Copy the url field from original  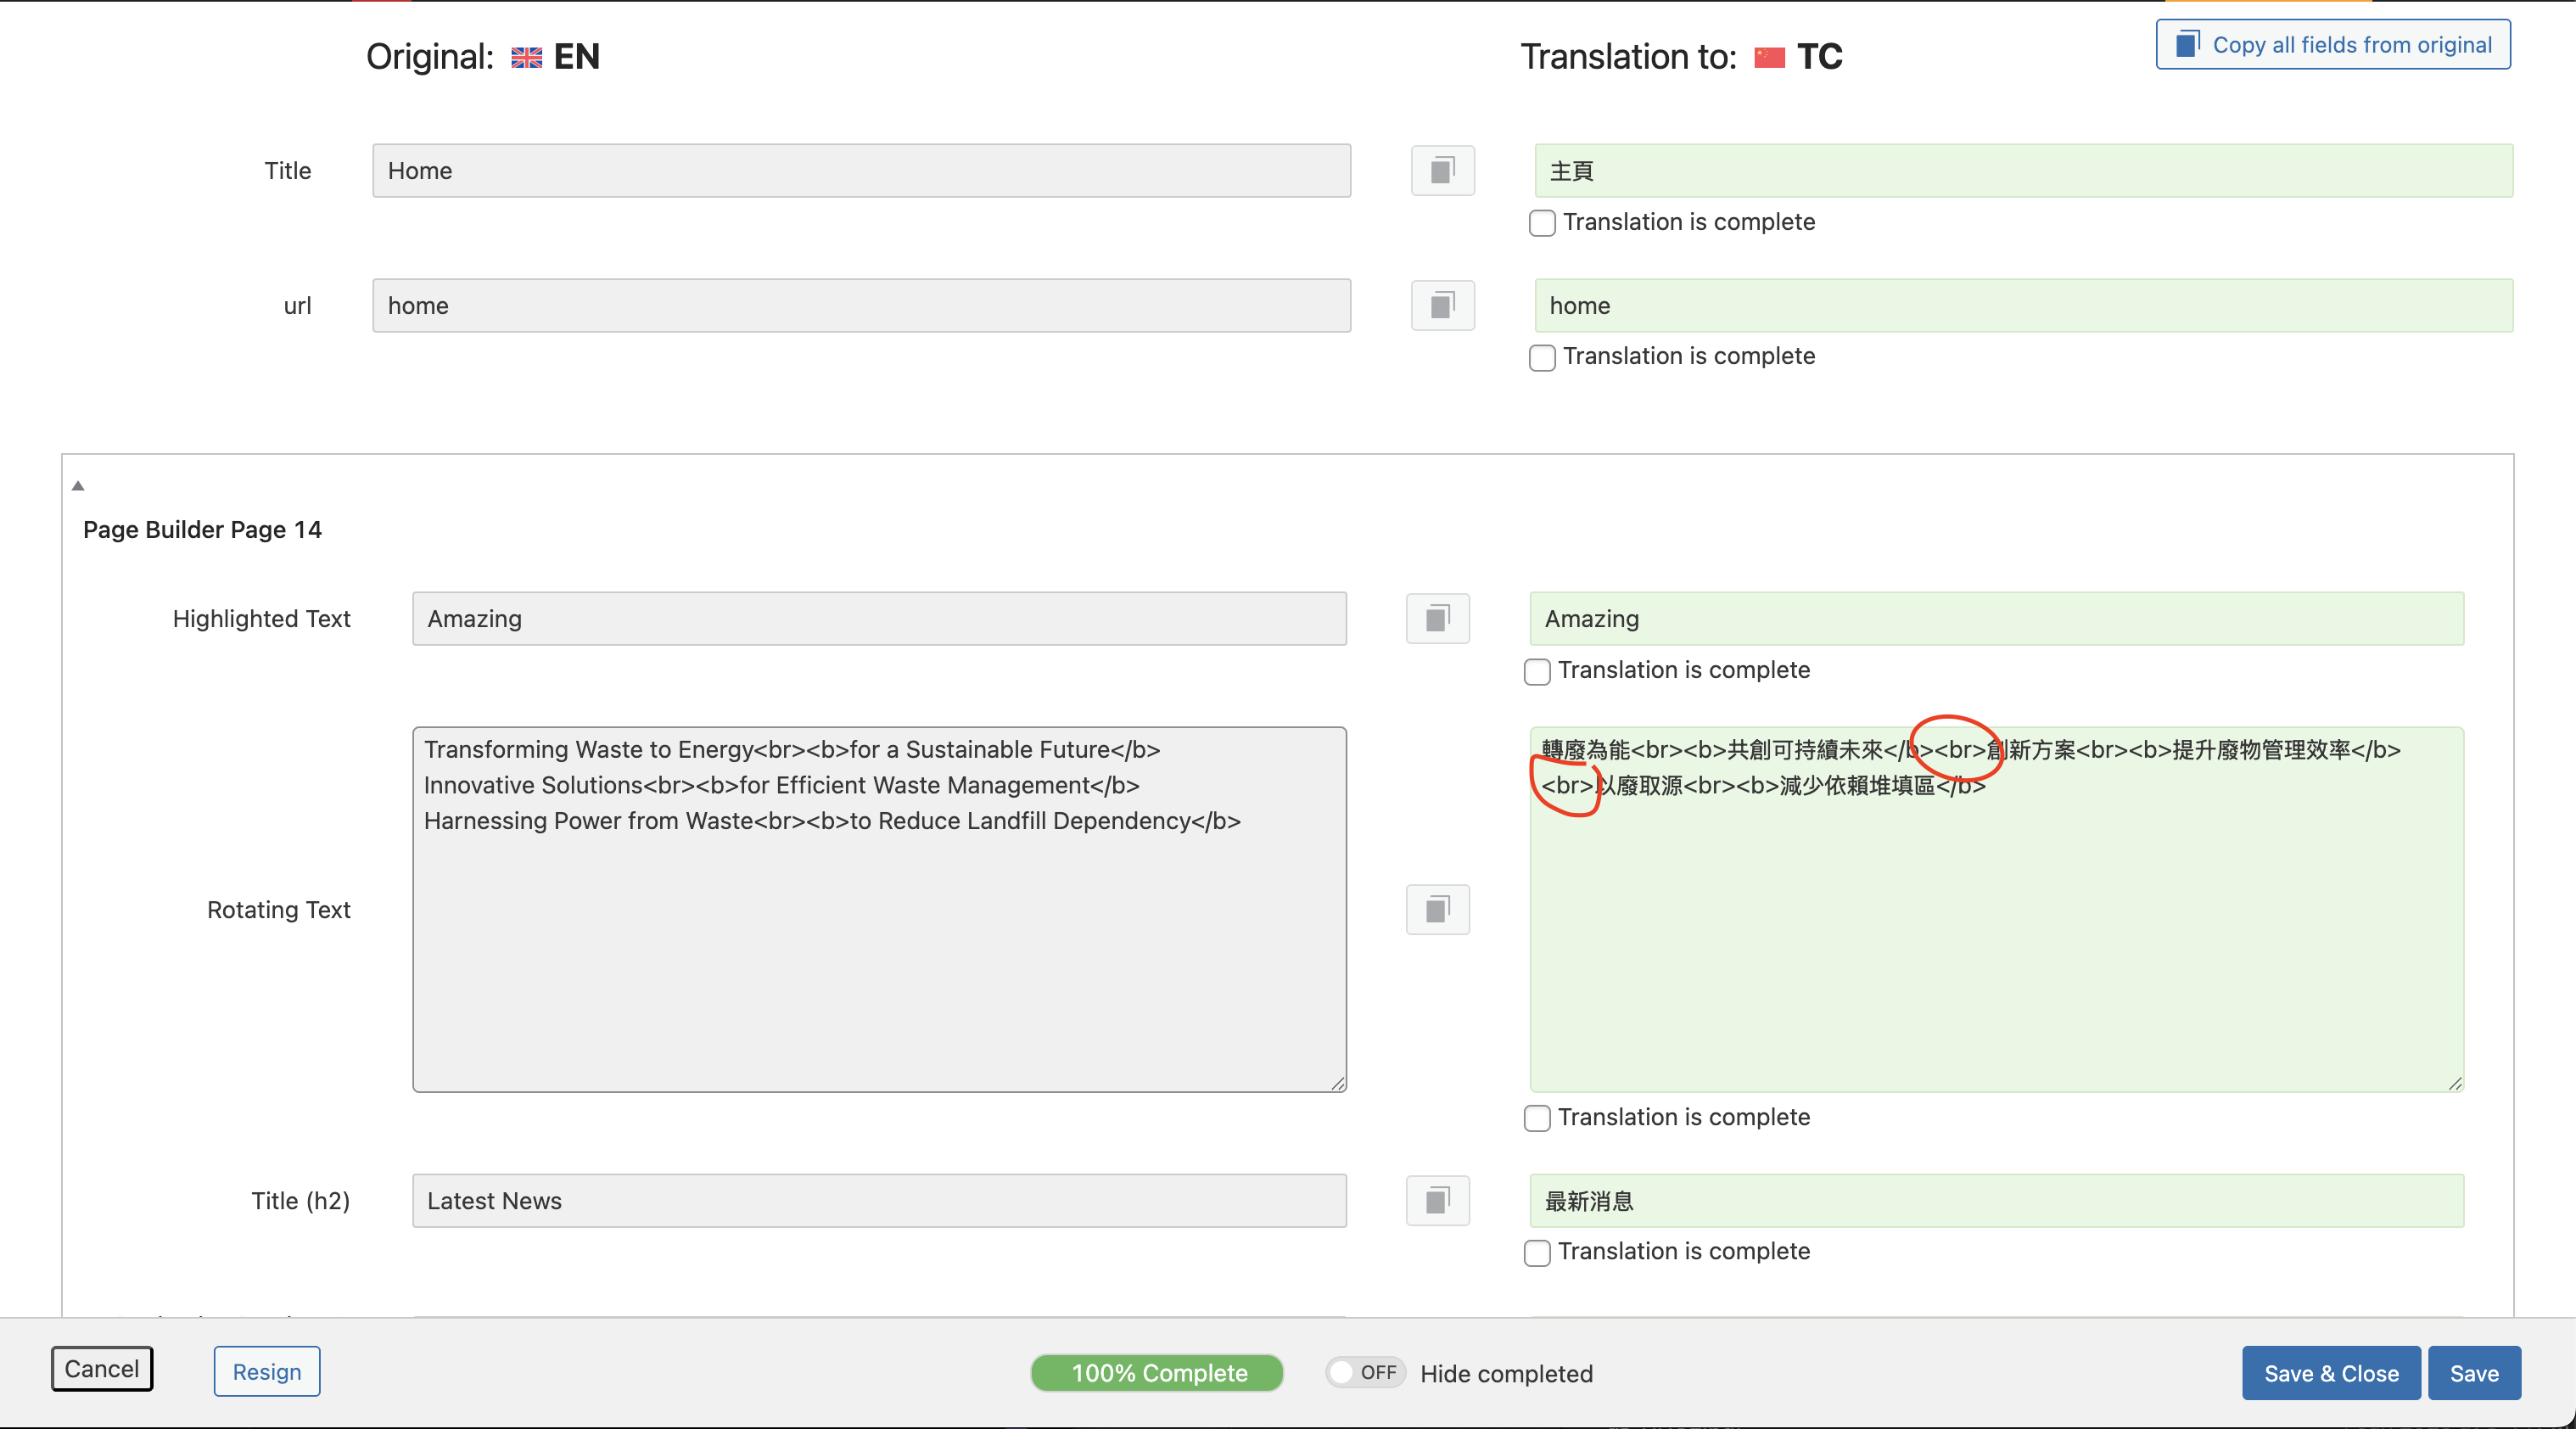(x=1442, y=305)
